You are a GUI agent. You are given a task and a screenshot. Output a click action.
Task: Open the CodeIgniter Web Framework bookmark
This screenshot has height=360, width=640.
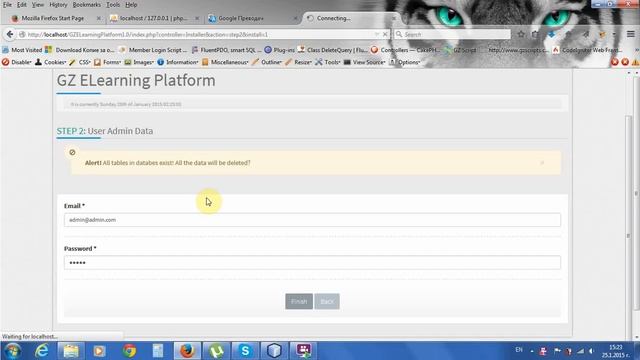click(x=588, y=50)
